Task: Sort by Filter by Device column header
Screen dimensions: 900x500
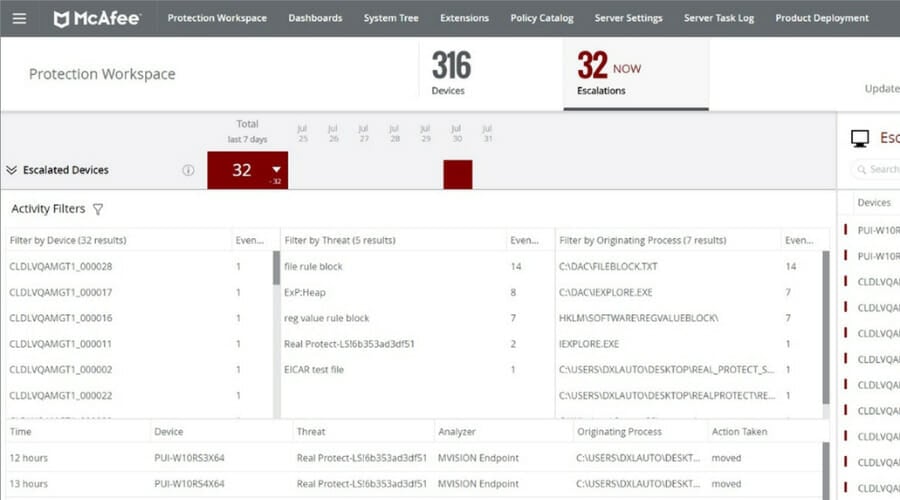Action: click(68, 240)
